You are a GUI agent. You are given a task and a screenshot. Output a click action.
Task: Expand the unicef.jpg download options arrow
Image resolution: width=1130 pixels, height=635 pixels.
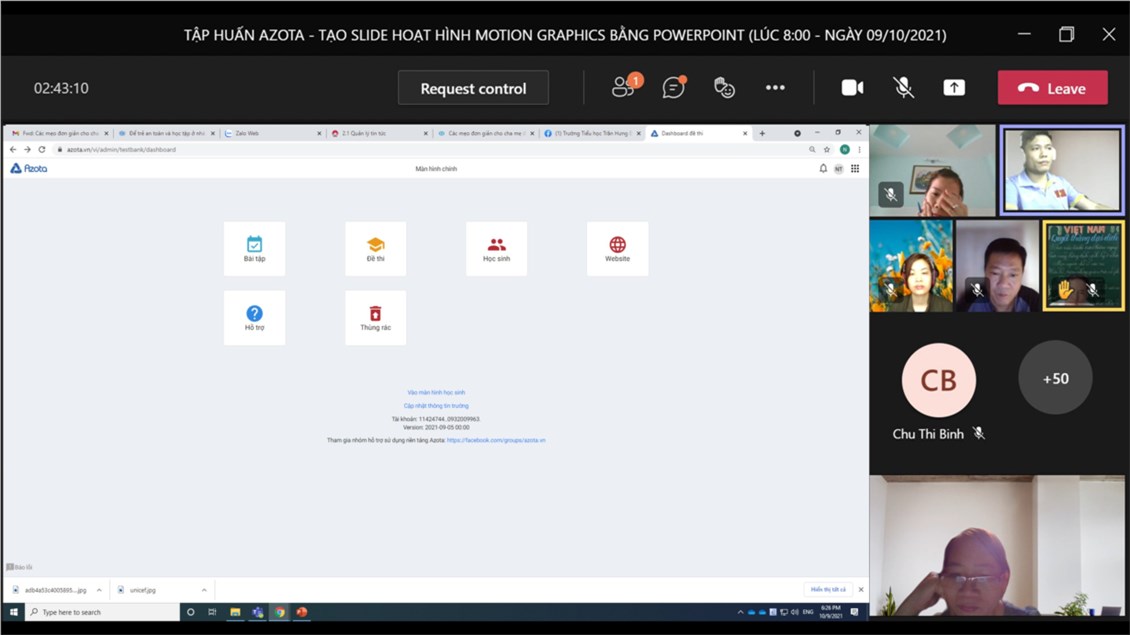204,590
